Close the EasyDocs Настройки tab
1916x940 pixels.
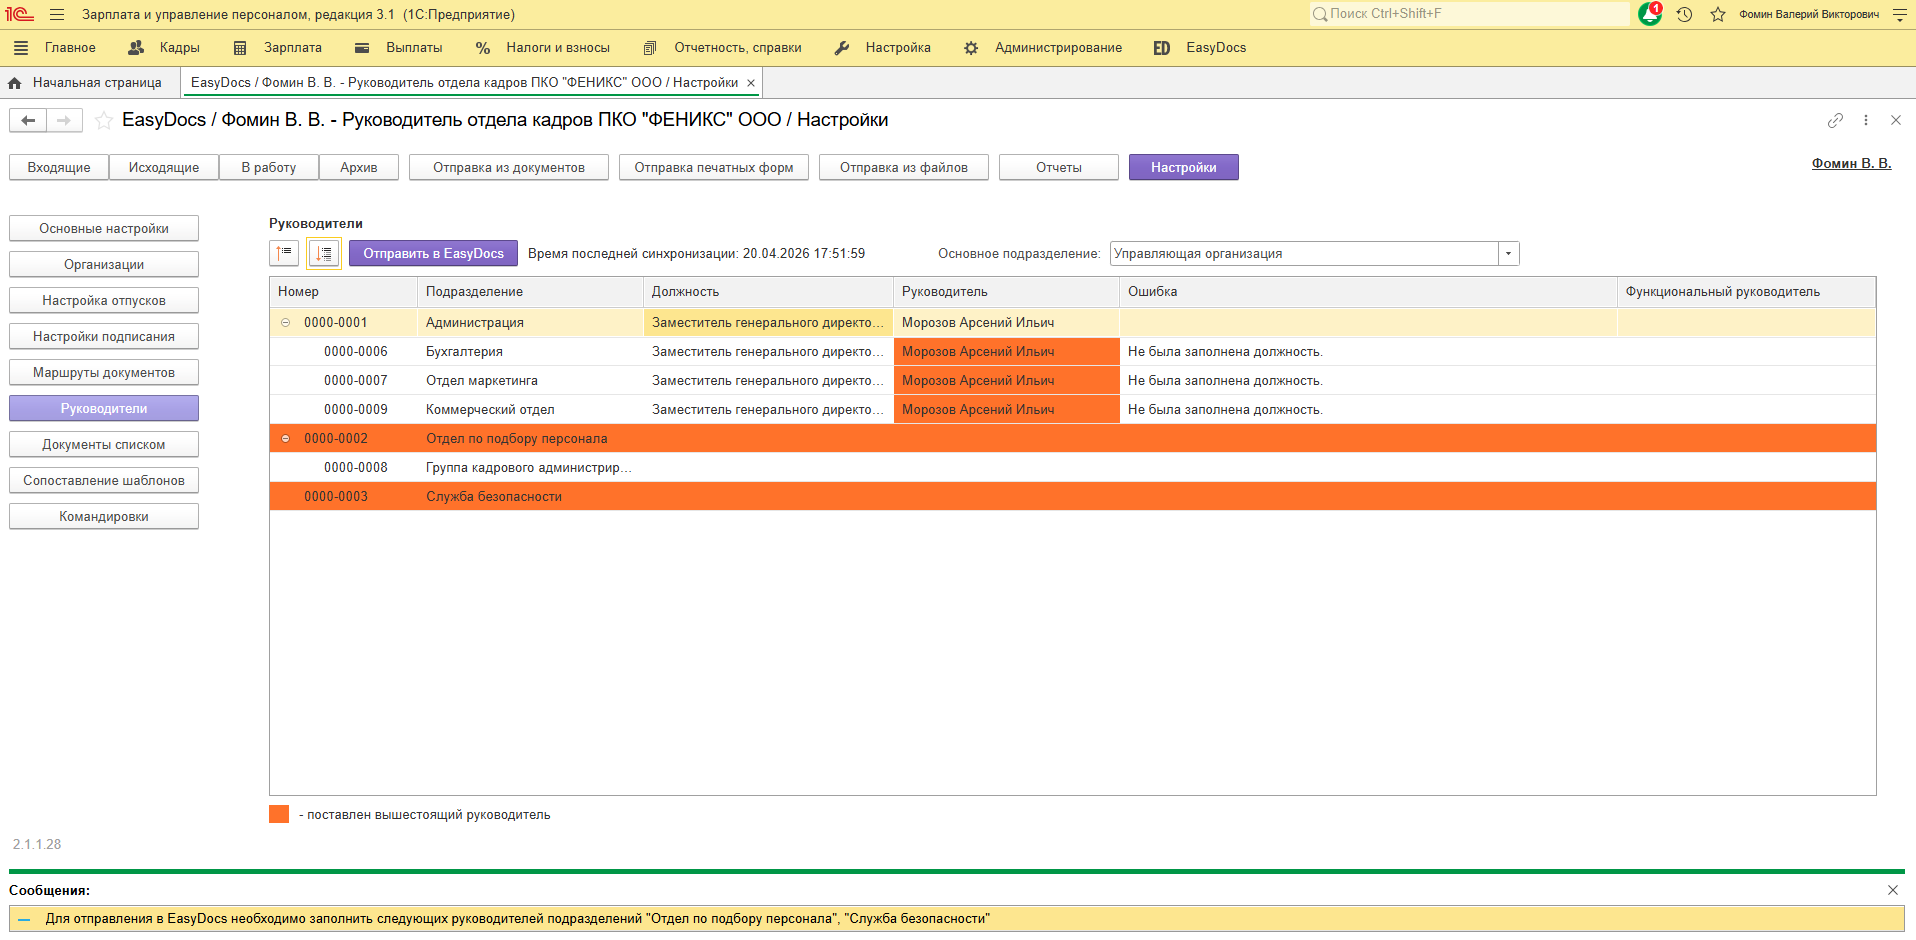[x=751, y=83]
